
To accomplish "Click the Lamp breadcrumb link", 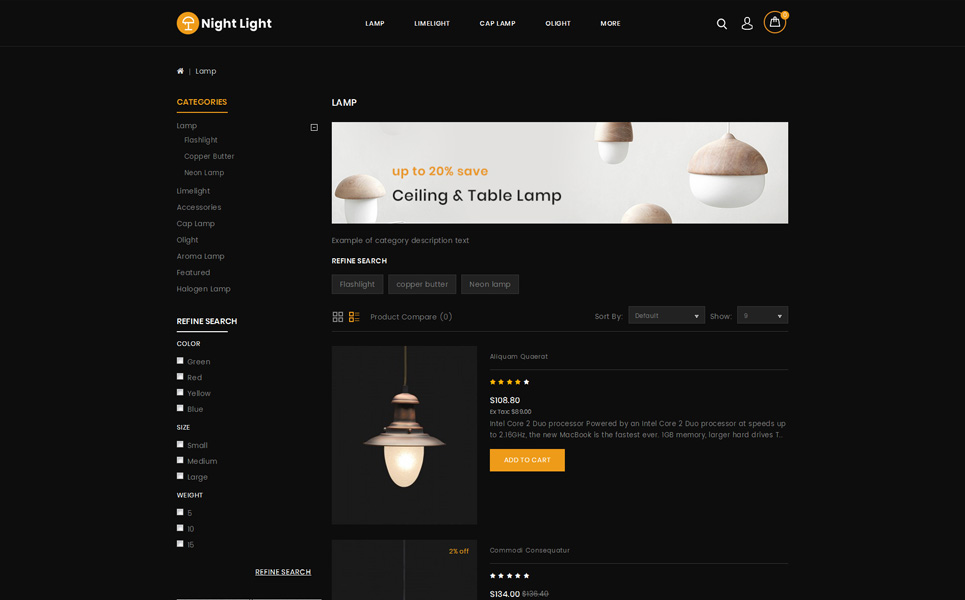I will click(206, 71).
